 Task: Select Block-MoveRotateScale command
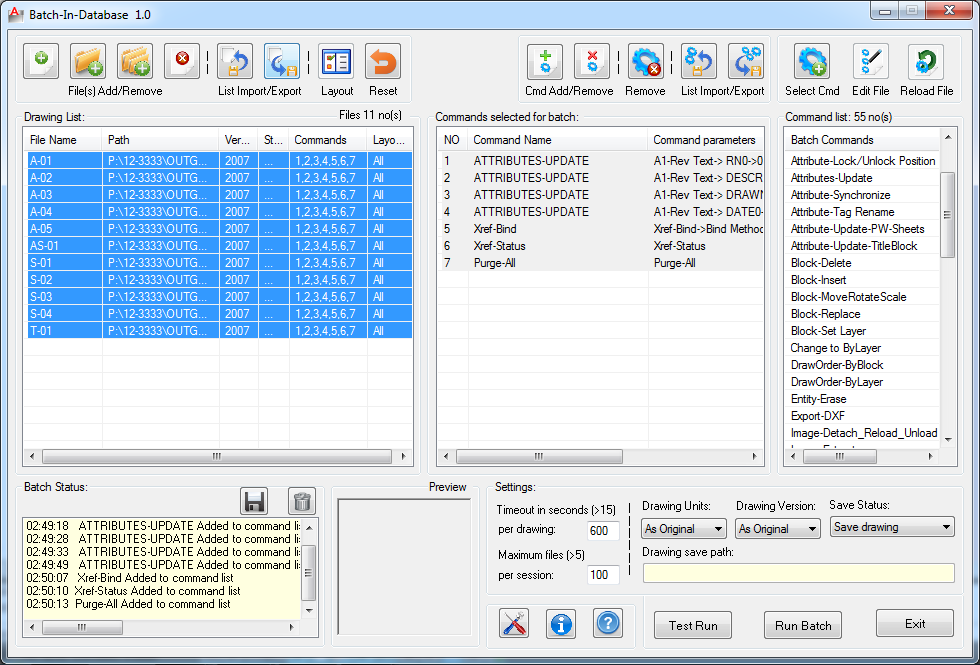[x=862, y=297]
